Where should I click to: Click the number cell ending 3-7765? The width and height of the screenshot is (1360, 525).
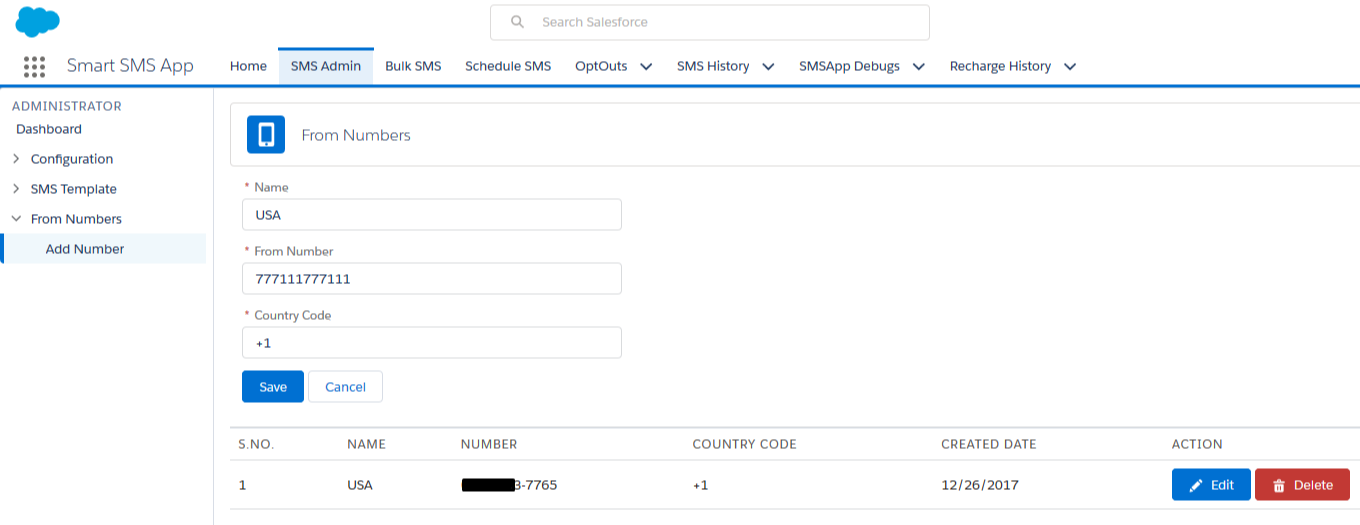point(509,485)
